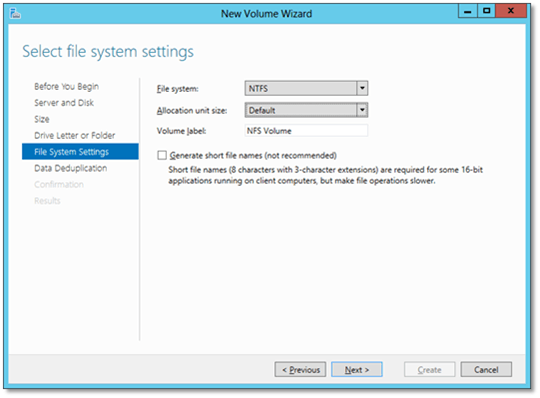Go to Drive Letter or Folder step

[x=75, y=135]
